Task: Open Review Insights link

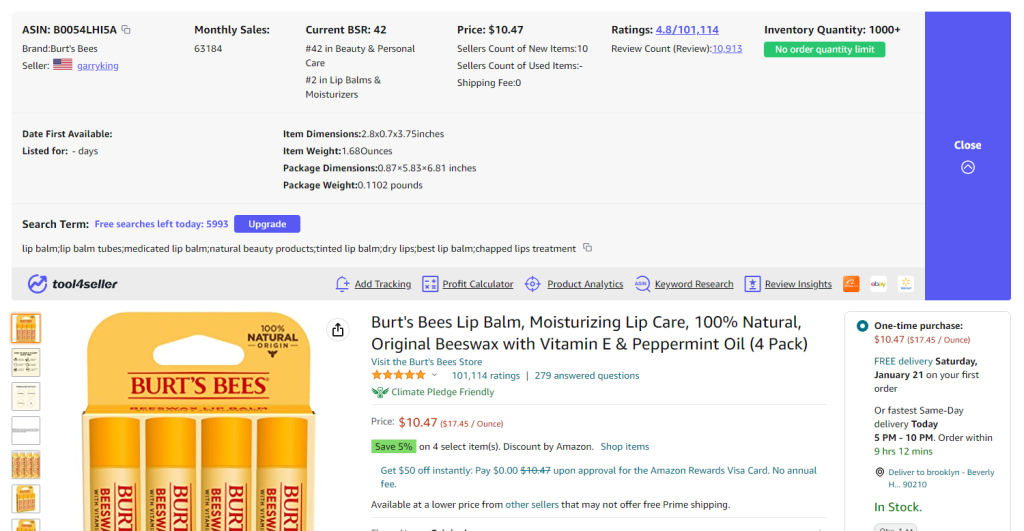Action: pyautogui.click(x=798, y=284)
